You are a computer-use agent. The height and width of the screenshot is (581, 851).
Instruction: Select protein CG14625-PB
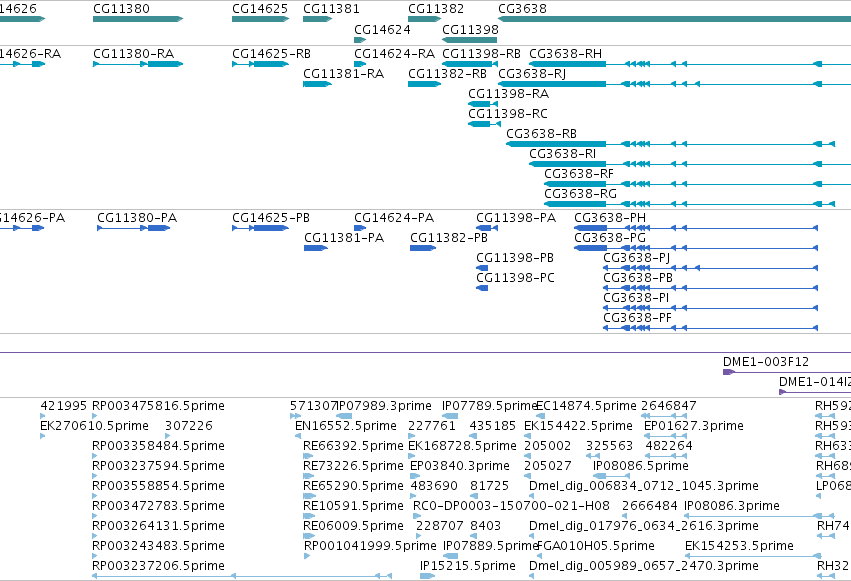coord(271,218)
